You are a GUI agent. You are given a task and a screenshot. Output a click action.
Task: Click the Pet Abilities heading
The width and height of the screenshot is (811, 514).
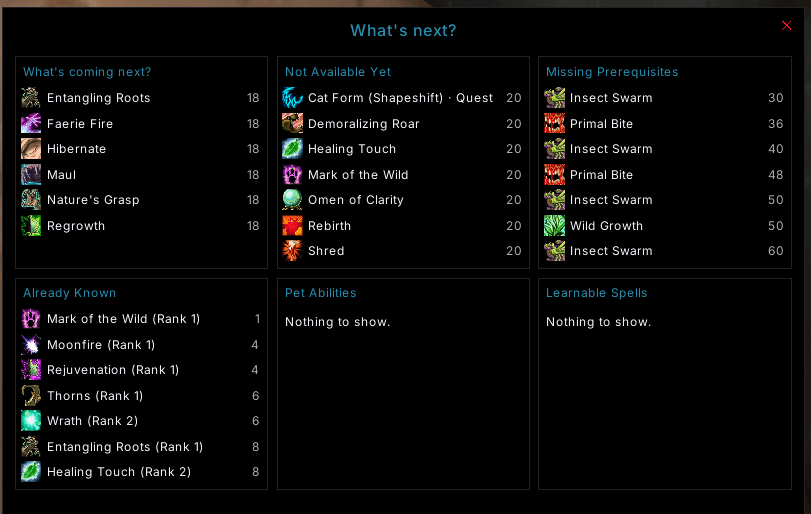320,293
